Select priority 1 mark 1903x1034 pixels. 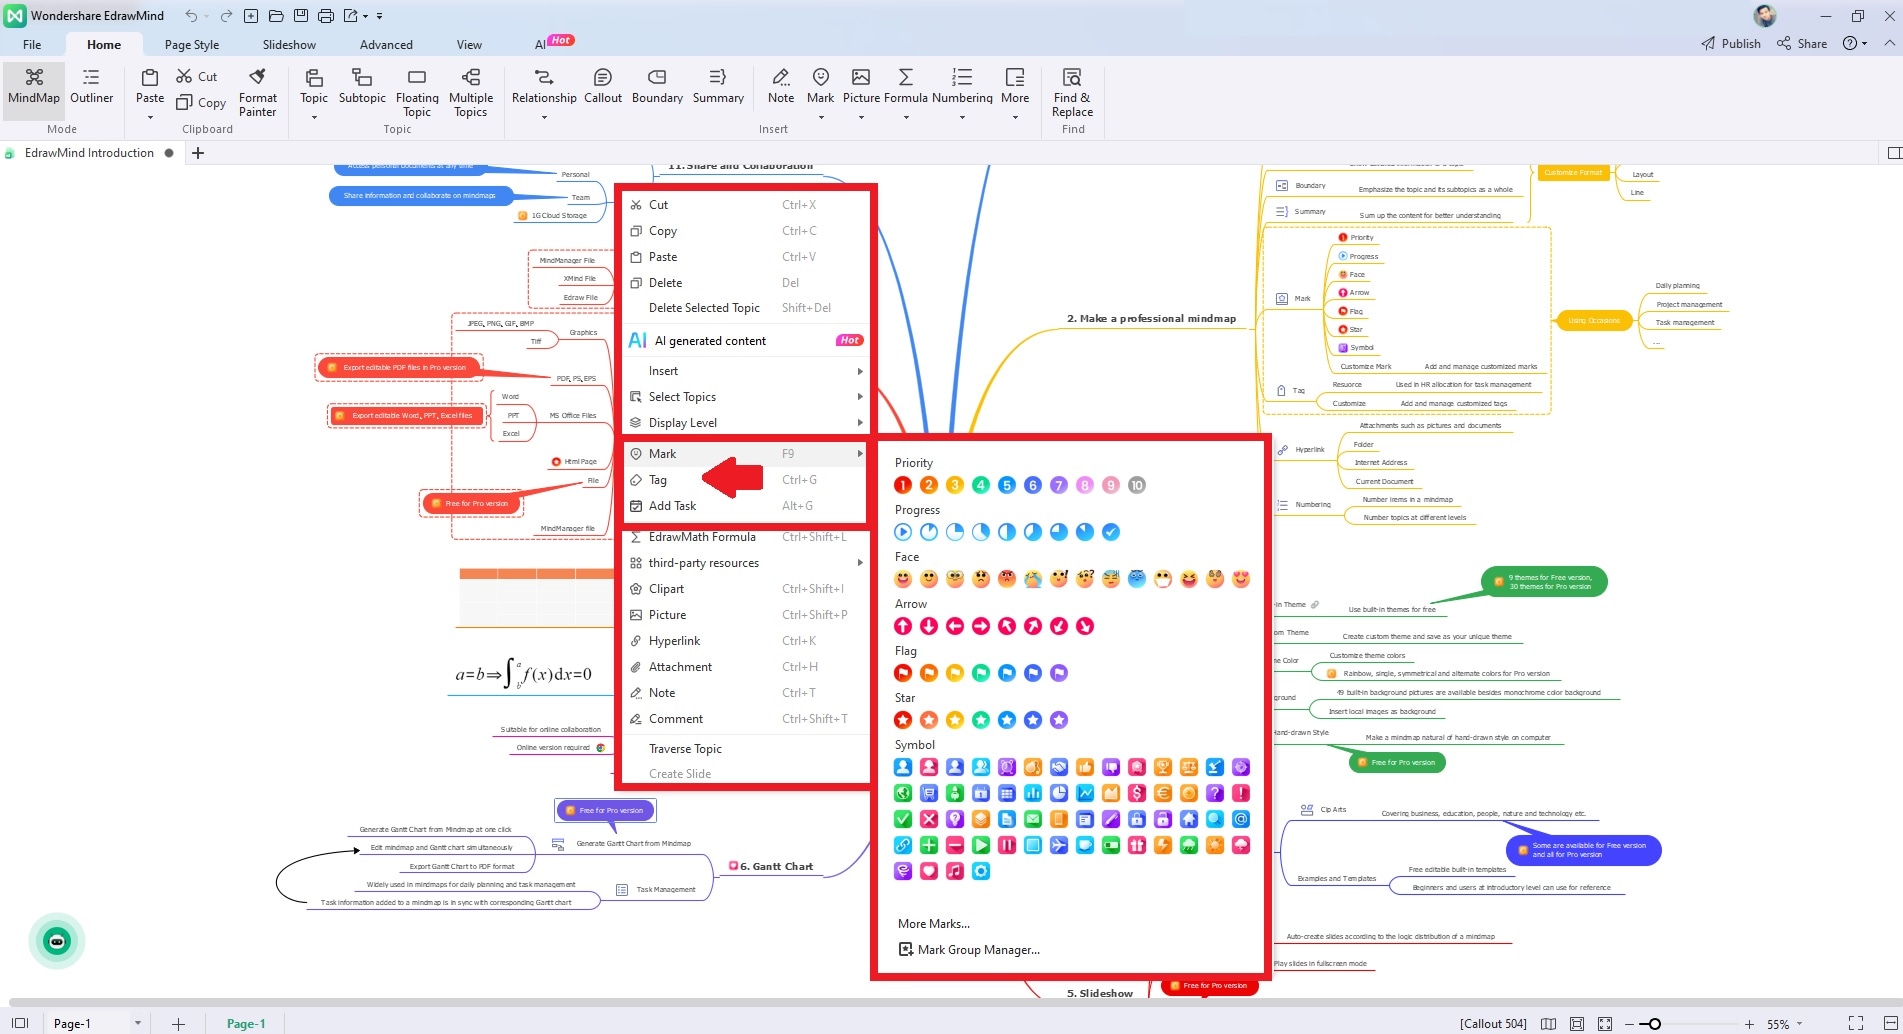pos(903,485)
